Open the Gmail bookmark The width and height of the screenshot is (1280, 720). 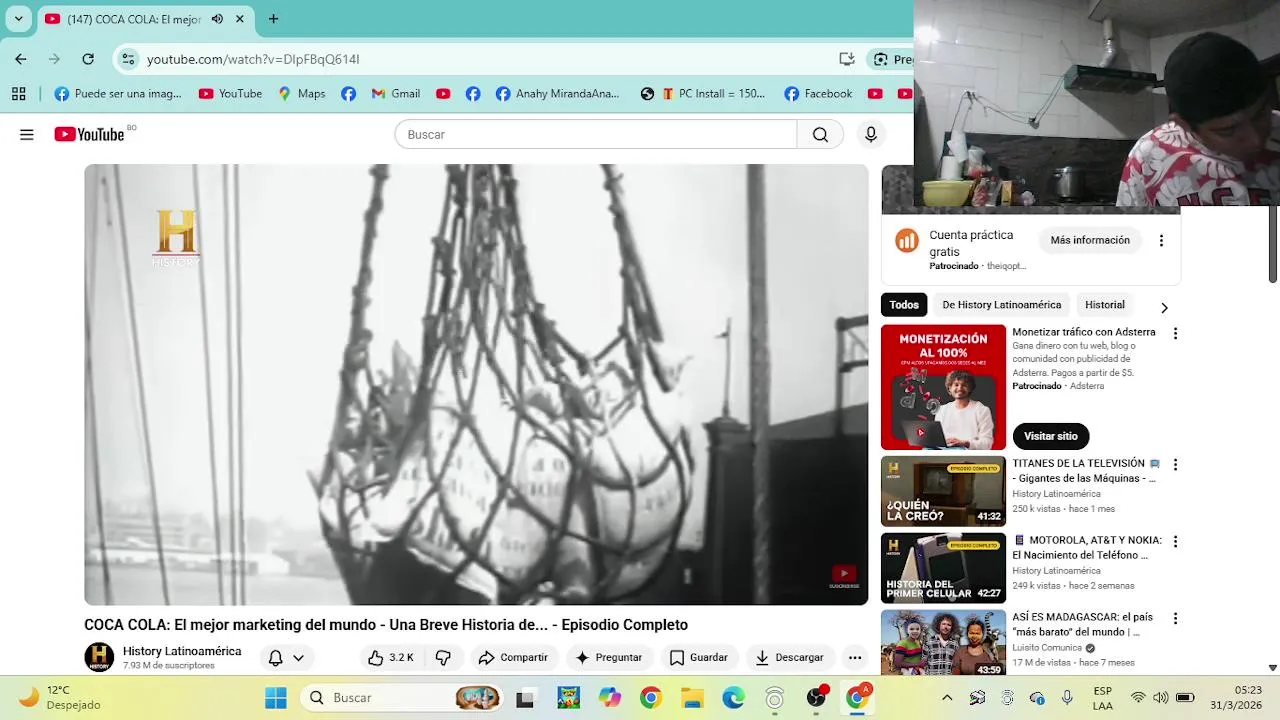[395, 94]
